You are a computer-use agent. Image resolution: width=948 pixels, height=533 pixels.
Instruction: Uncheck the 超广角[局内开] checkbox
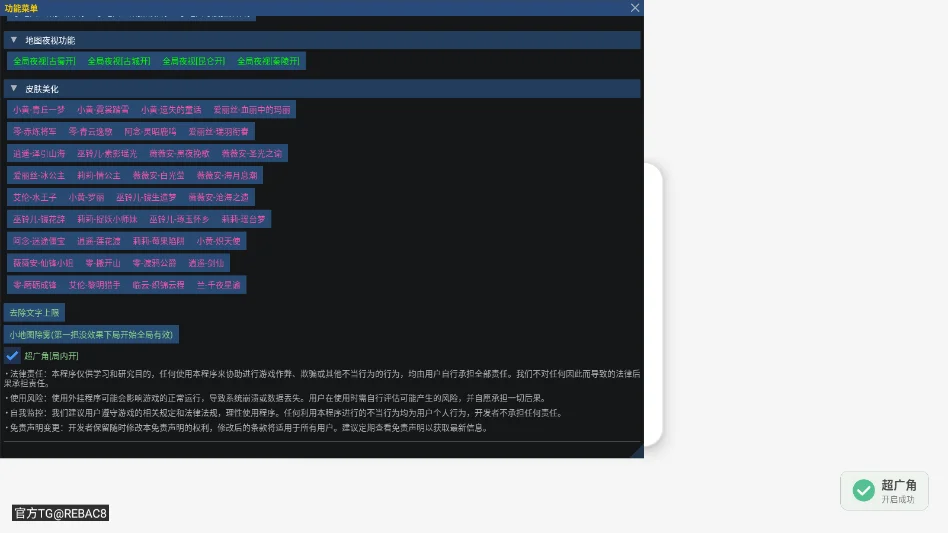pyautogui.click(x=12, y=355)
